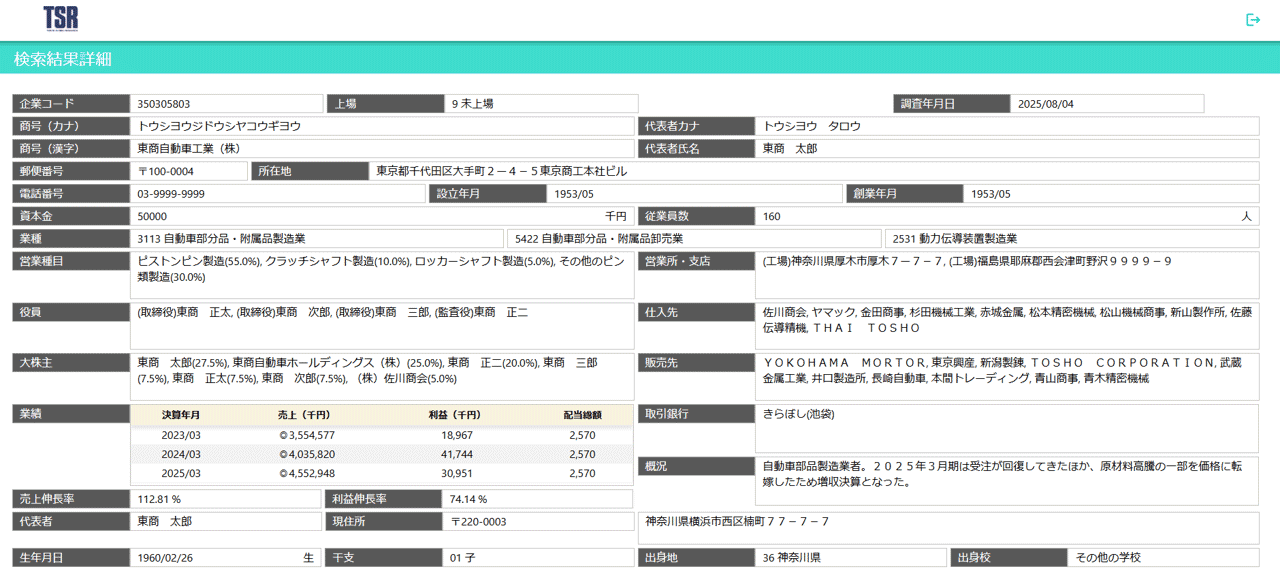The image size is (1280, 582).
Task: Click the 配当総額 column header
Action: [x=583, y=415]
